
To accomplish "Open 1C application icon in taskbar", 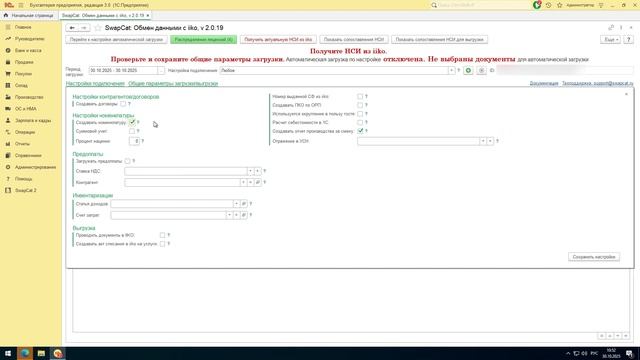I will click(x=58, y=353).
